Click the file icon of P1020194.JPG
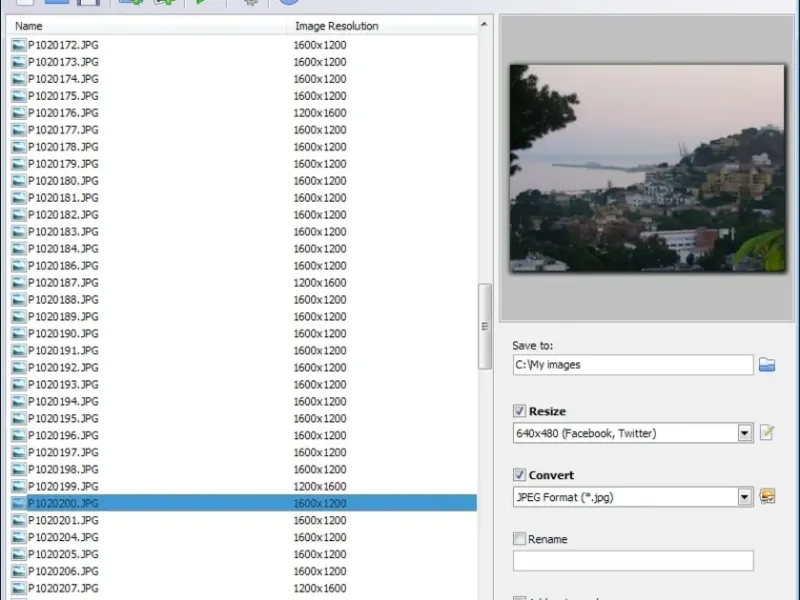This screenshot has width=800, height=600. point(19,402)
